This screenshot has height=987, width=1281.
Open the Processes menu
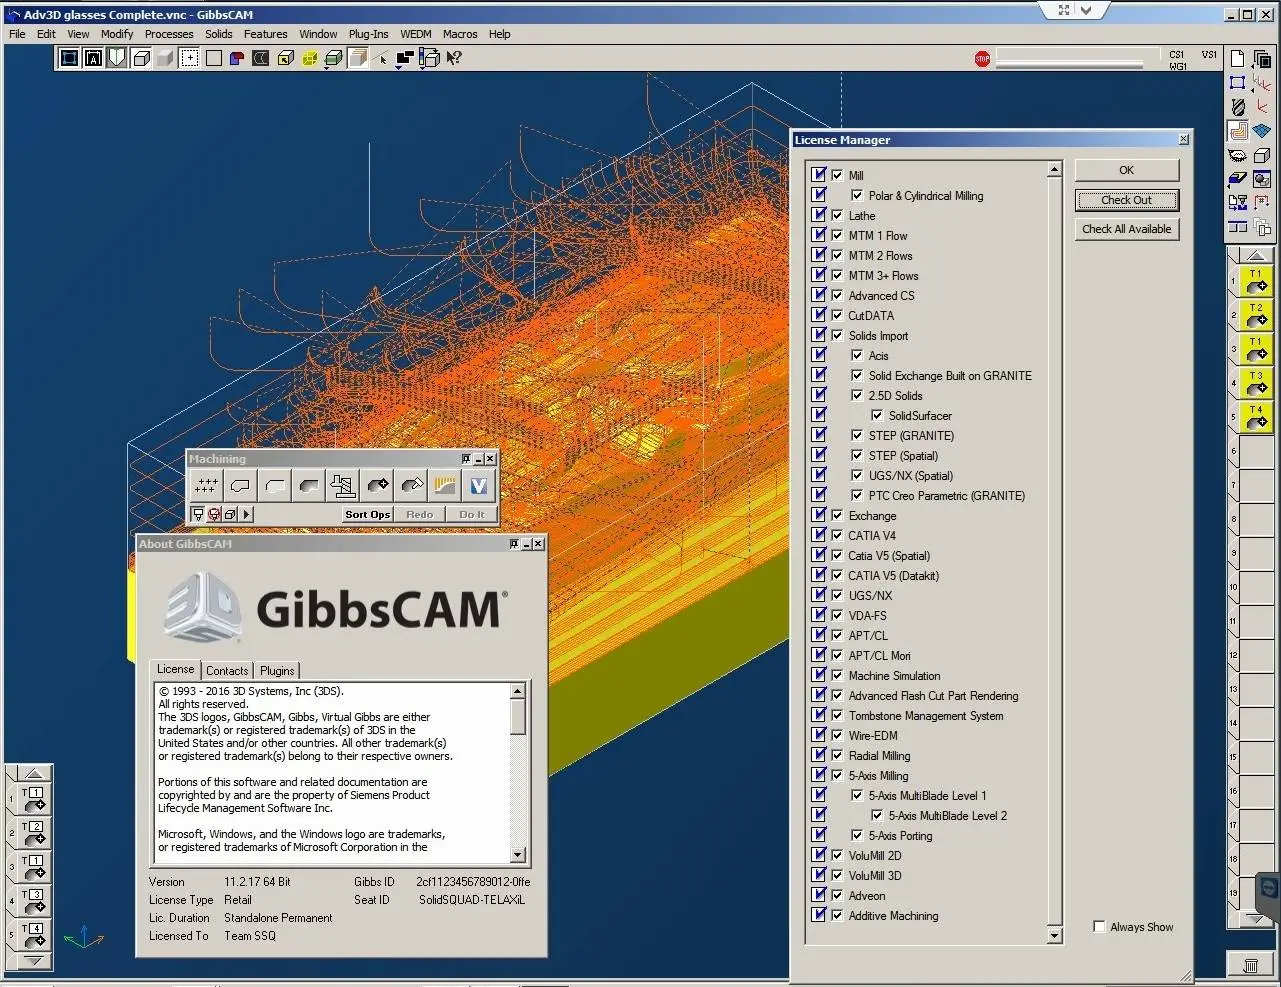169,34
